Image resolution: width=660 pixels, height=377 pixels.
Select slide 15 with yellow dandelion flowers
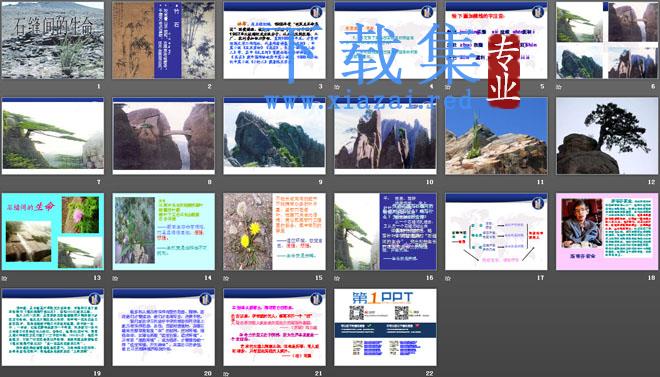pyautogui.click(x=274, y=231)
